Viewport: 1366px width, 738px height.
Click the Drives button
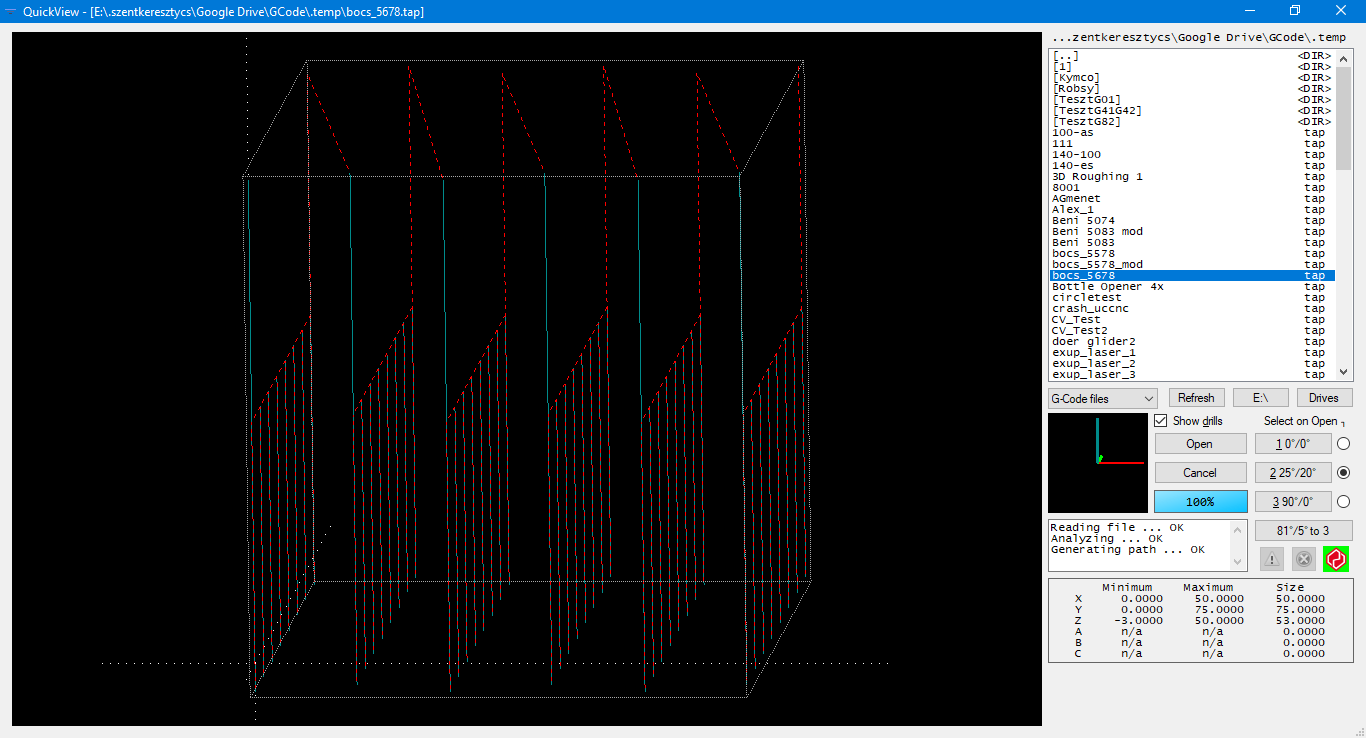(x=1323, y=398)
